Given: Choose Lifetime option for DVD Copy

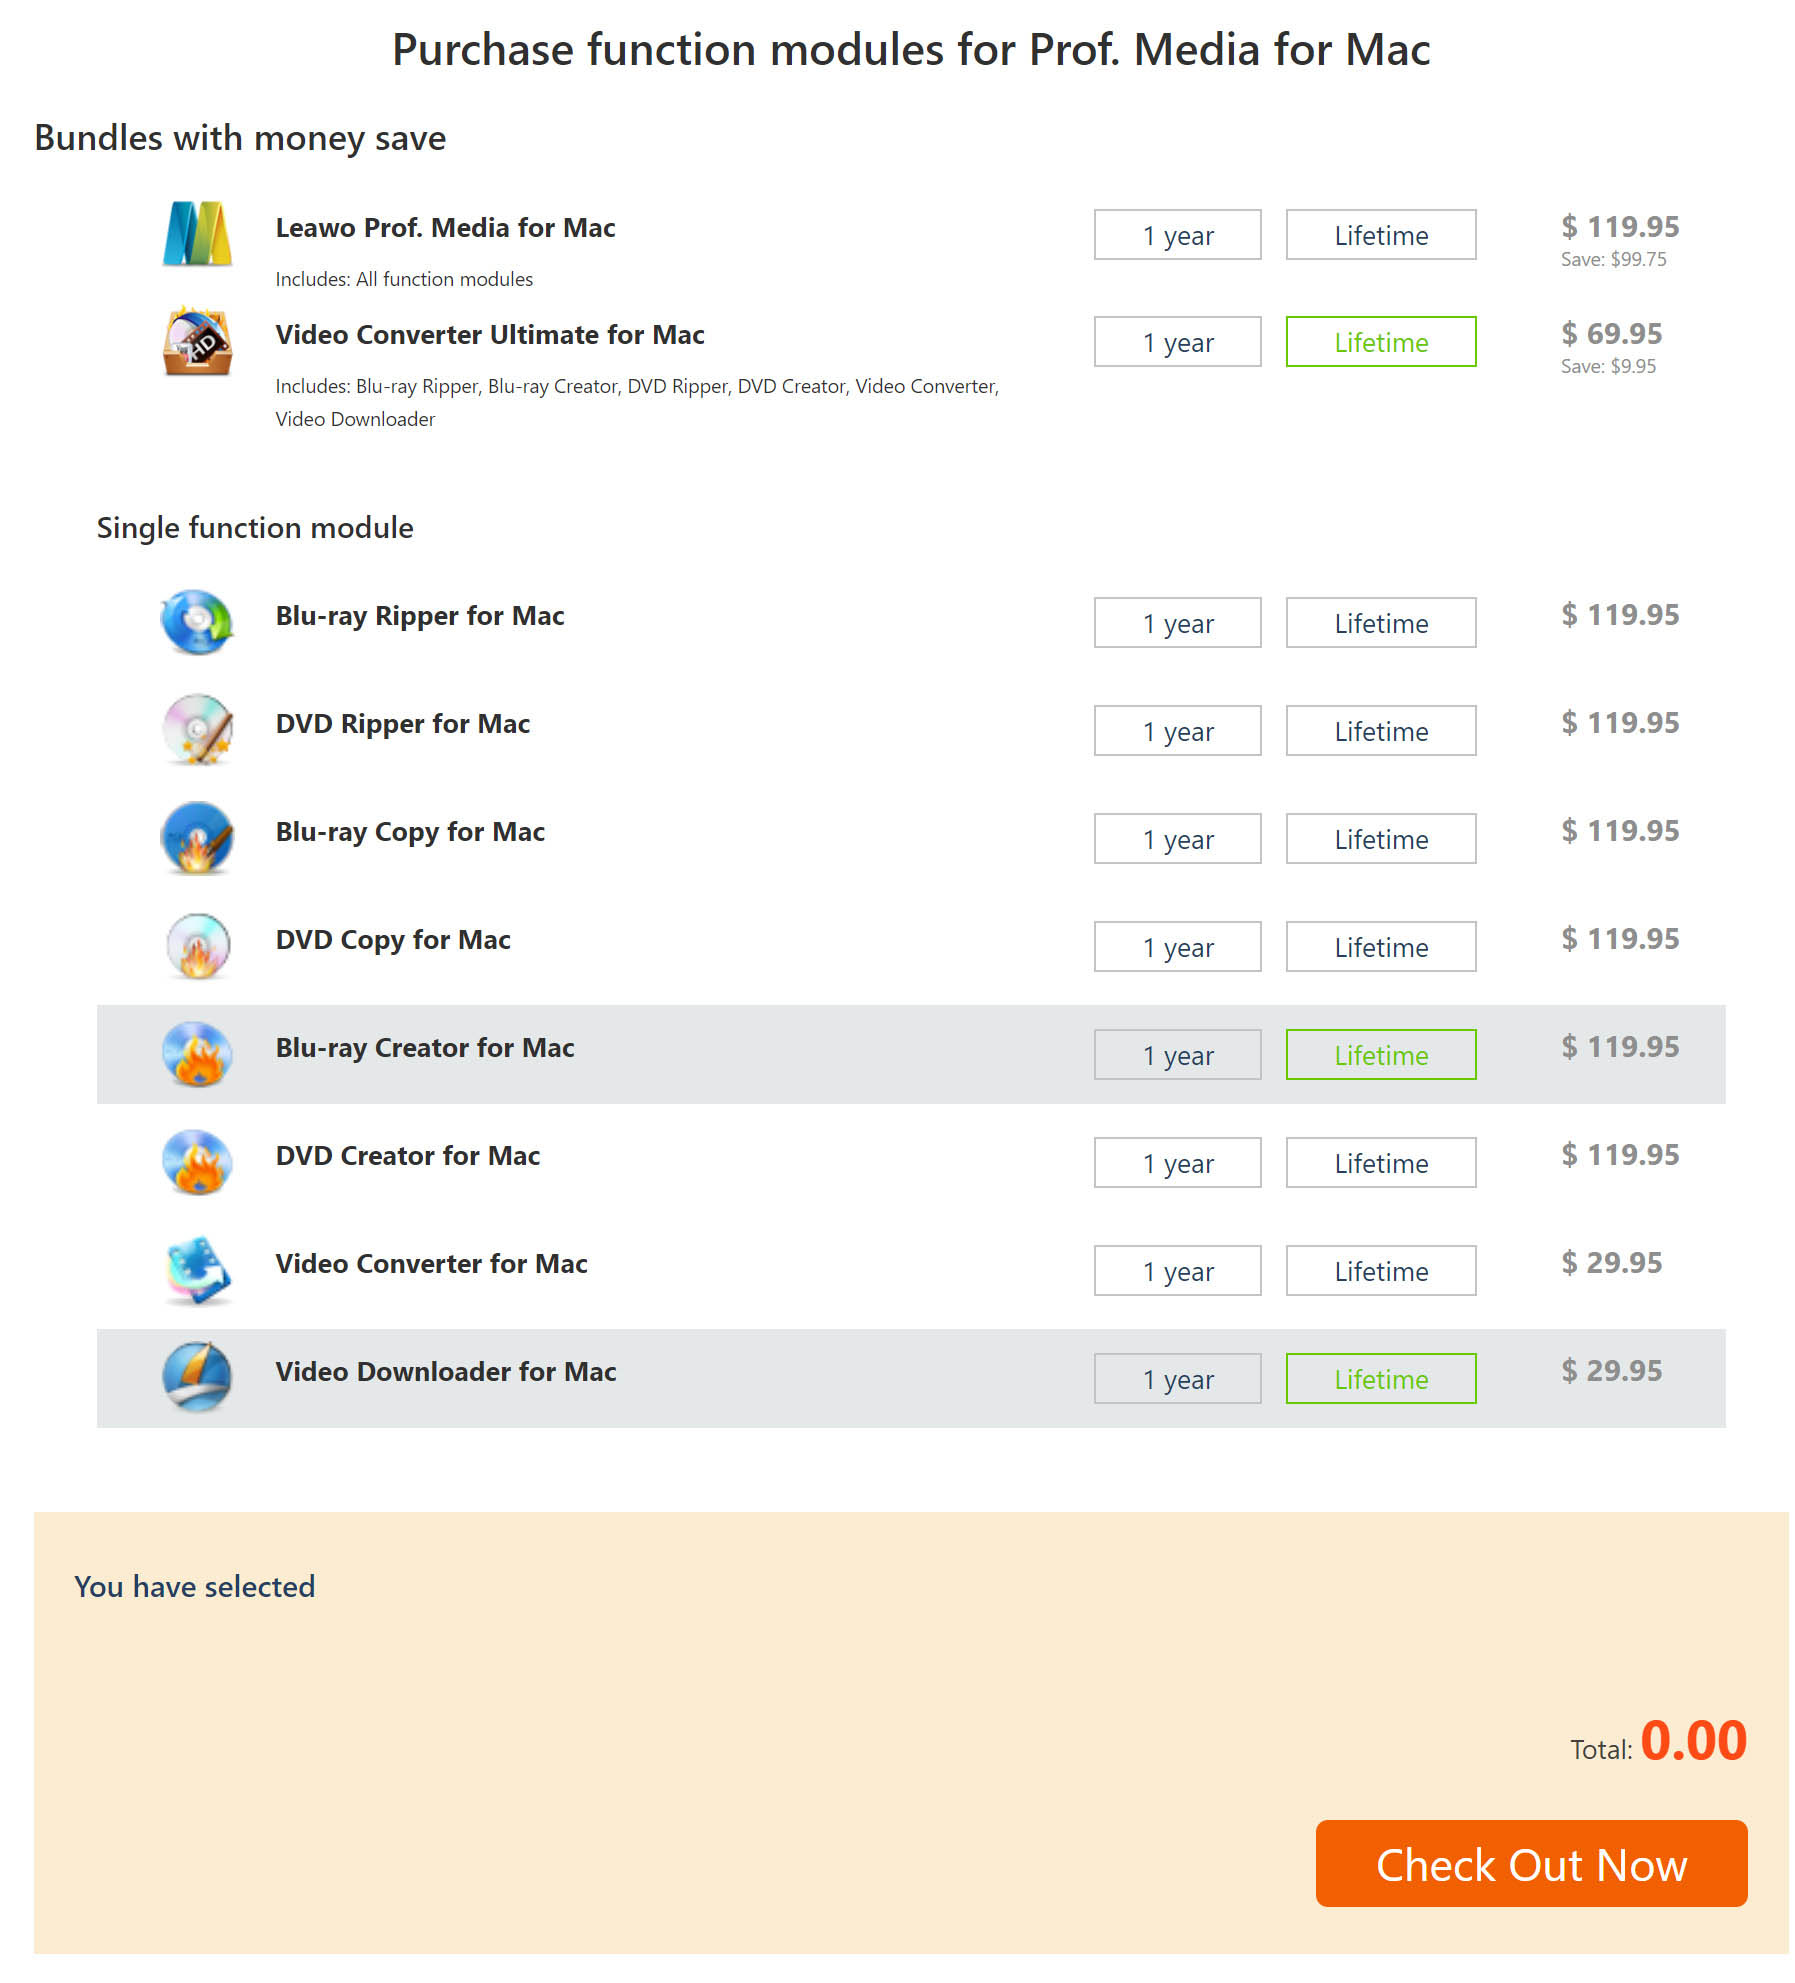Looking at the screenshot, I should pyautogui.click(x=1380, y=947).
